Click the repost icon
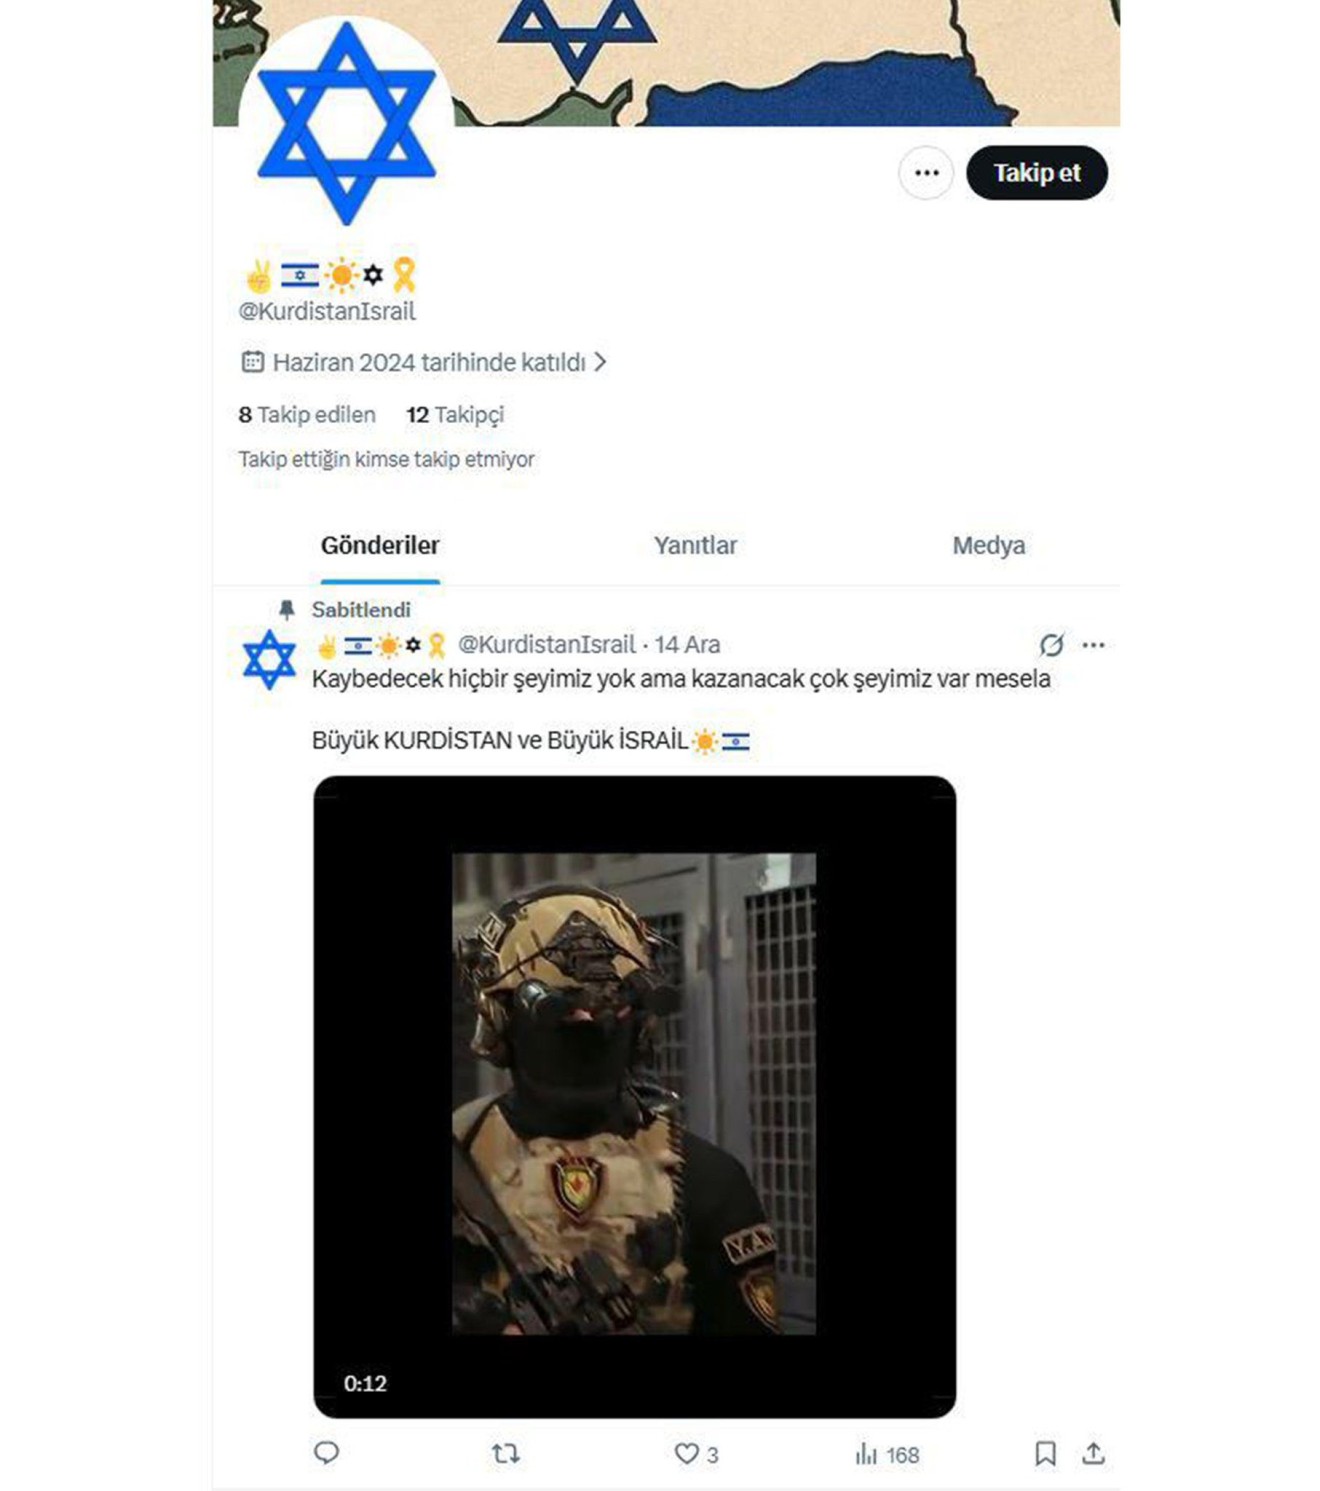This screenshot has width=1320, height=1491. (506, 1453)
